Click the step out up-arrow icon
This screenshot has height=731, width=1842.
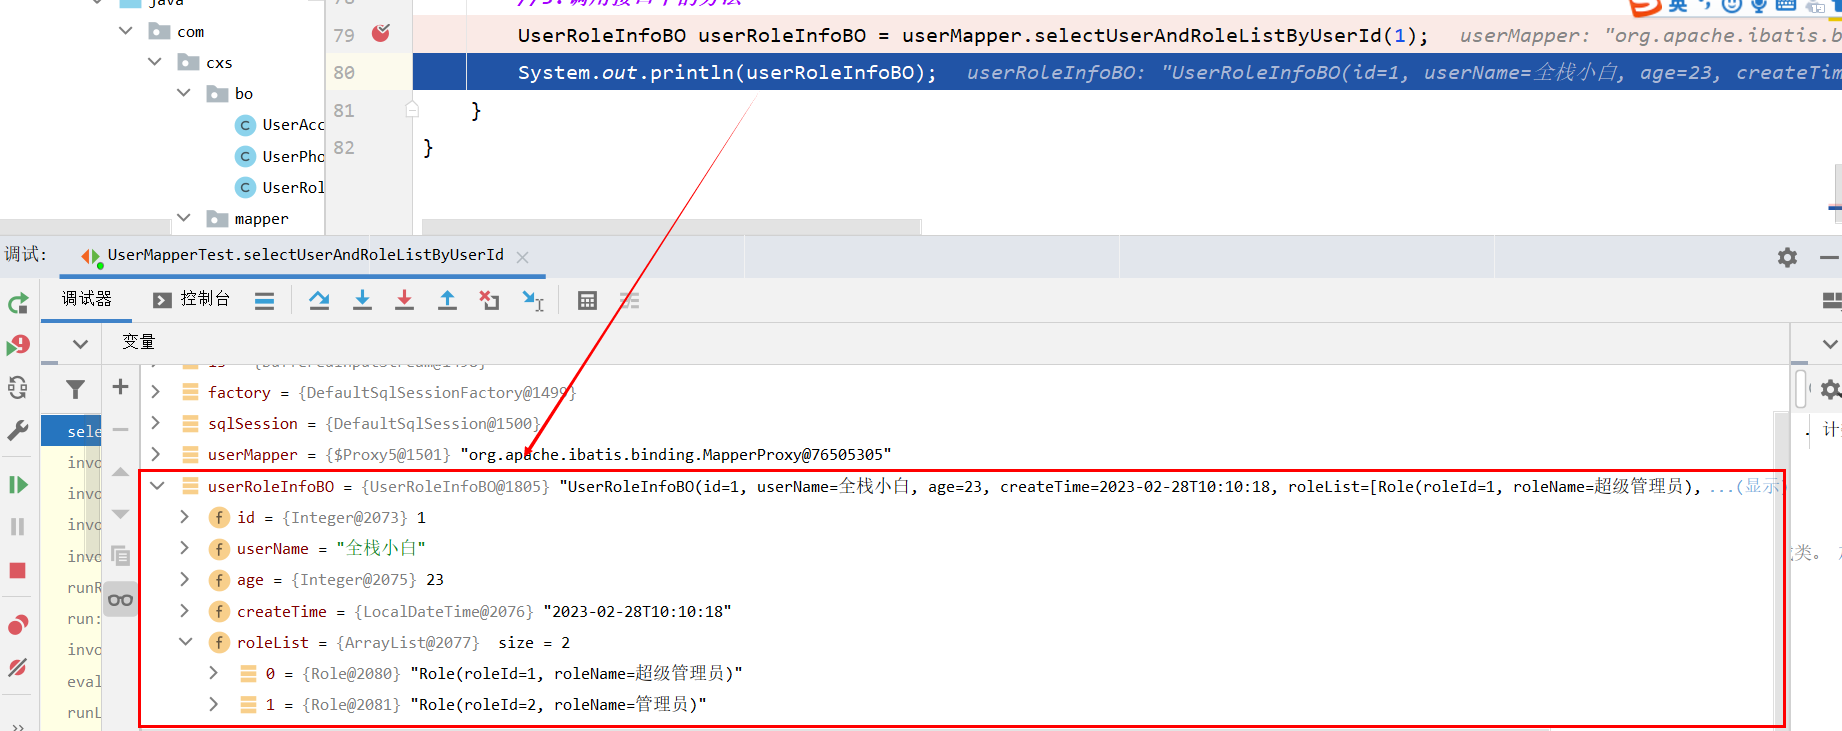(447, 300)
